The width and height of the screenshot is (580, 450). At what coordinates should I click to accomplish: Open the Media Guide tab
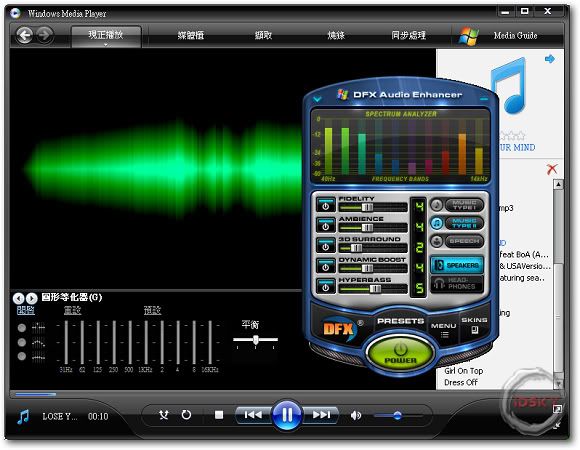pyautogui.click(x=515, y=35)
